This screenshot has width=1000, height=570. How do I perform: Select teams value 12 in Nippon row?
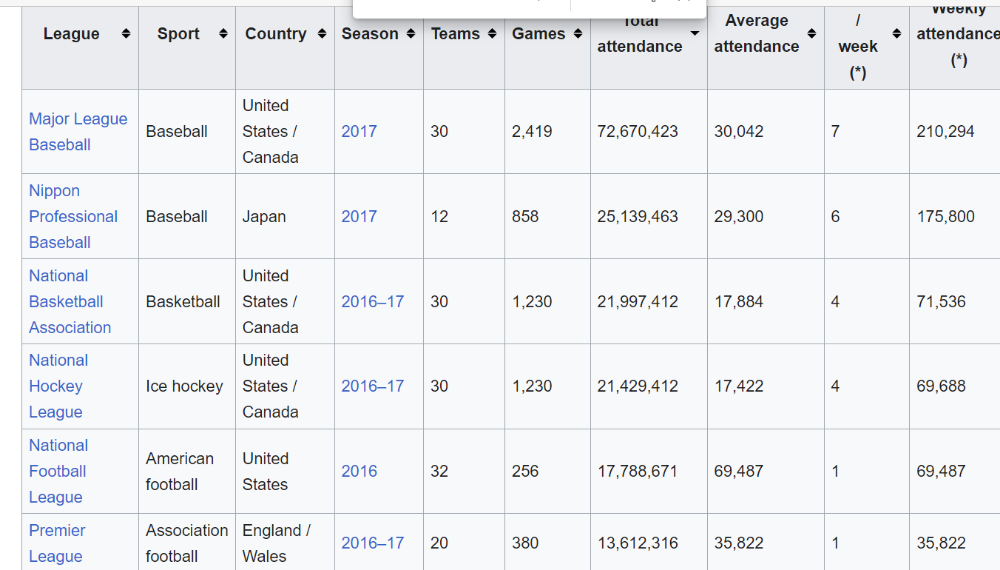(x=439, y=216)
